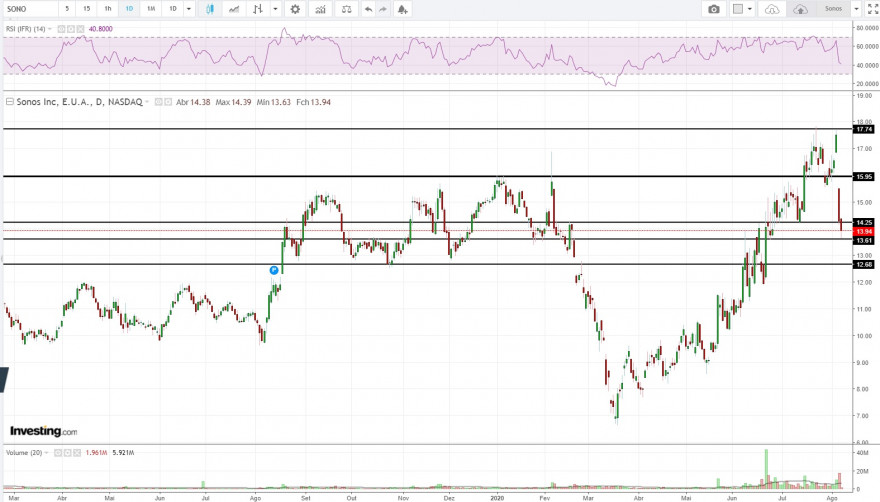880x502 pixels.
Task: Select the 14.25 horizontal line label
Action: pyautogui.click(x=864, y=222)
